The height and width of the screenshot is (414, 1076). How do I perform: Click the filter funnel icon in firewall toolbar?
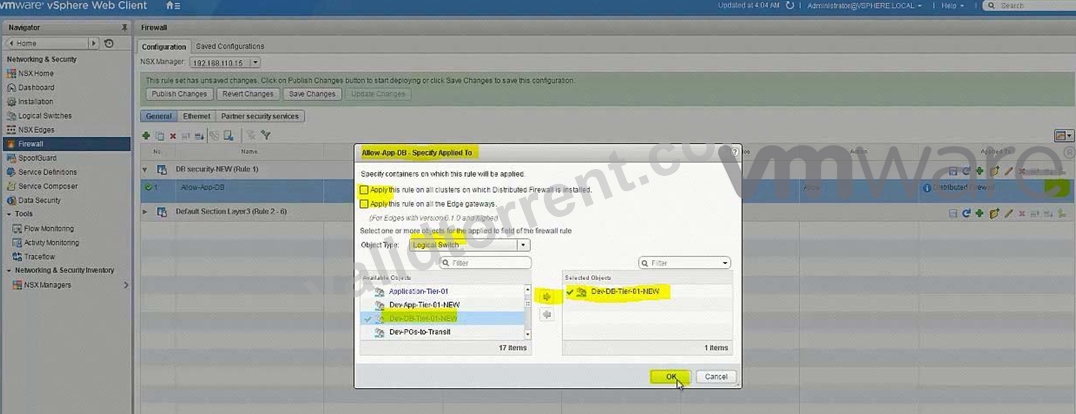pos(266,136)
